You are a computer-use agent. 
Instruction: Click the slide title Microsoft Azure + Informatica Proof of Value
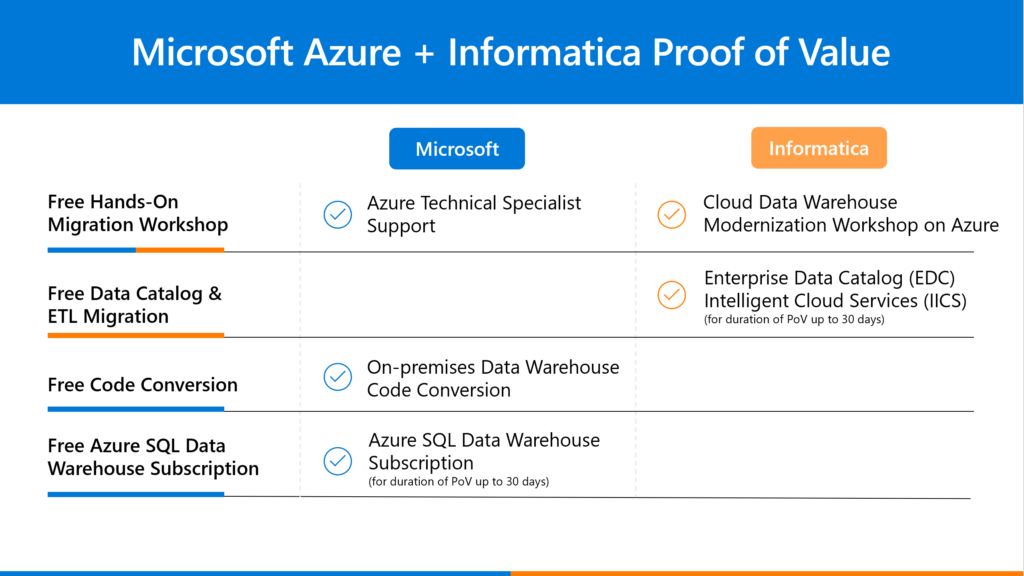coord(511,52)
